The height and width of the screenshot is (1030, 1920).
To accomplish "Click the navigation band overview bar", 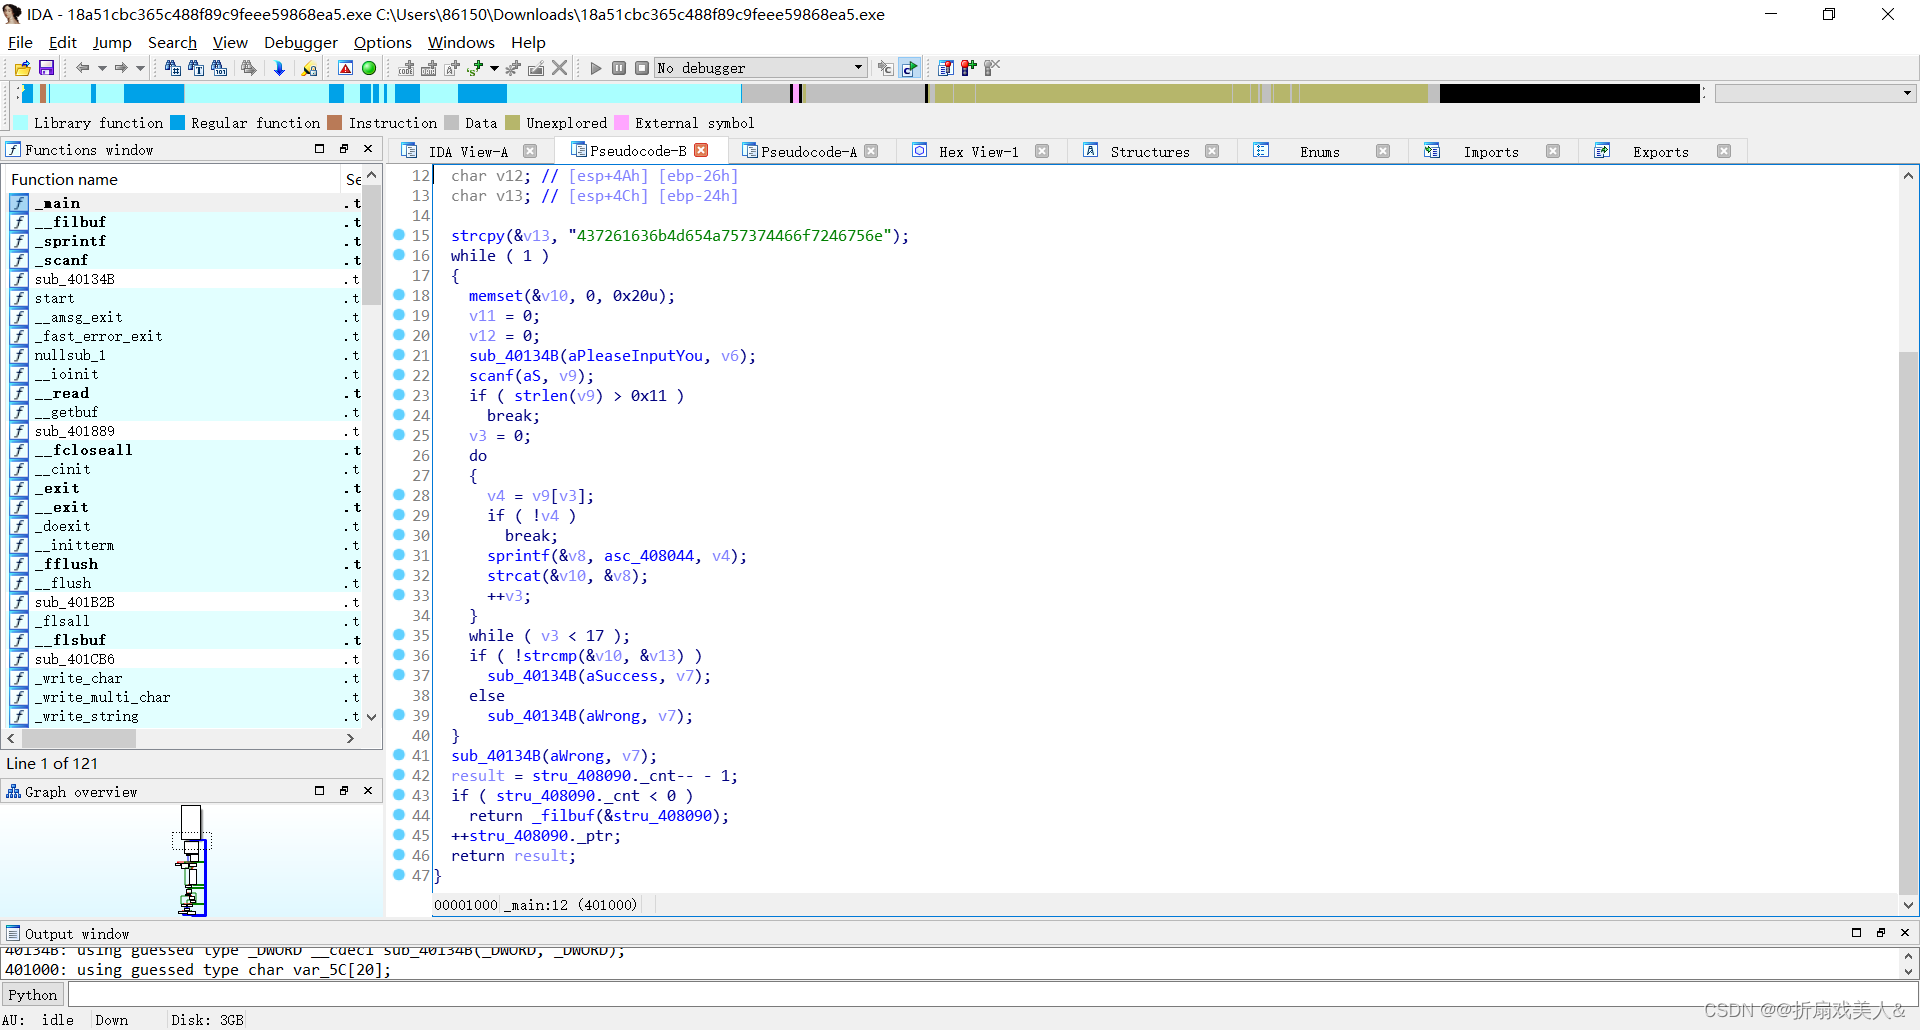I will [x=860, y=93].
